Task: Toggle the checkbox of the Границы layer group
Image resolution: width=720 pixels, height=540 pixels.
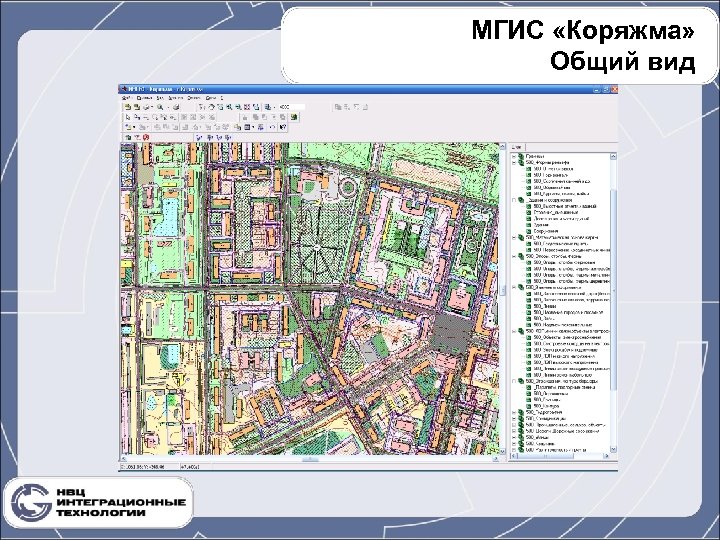Action: coord(514,157)
